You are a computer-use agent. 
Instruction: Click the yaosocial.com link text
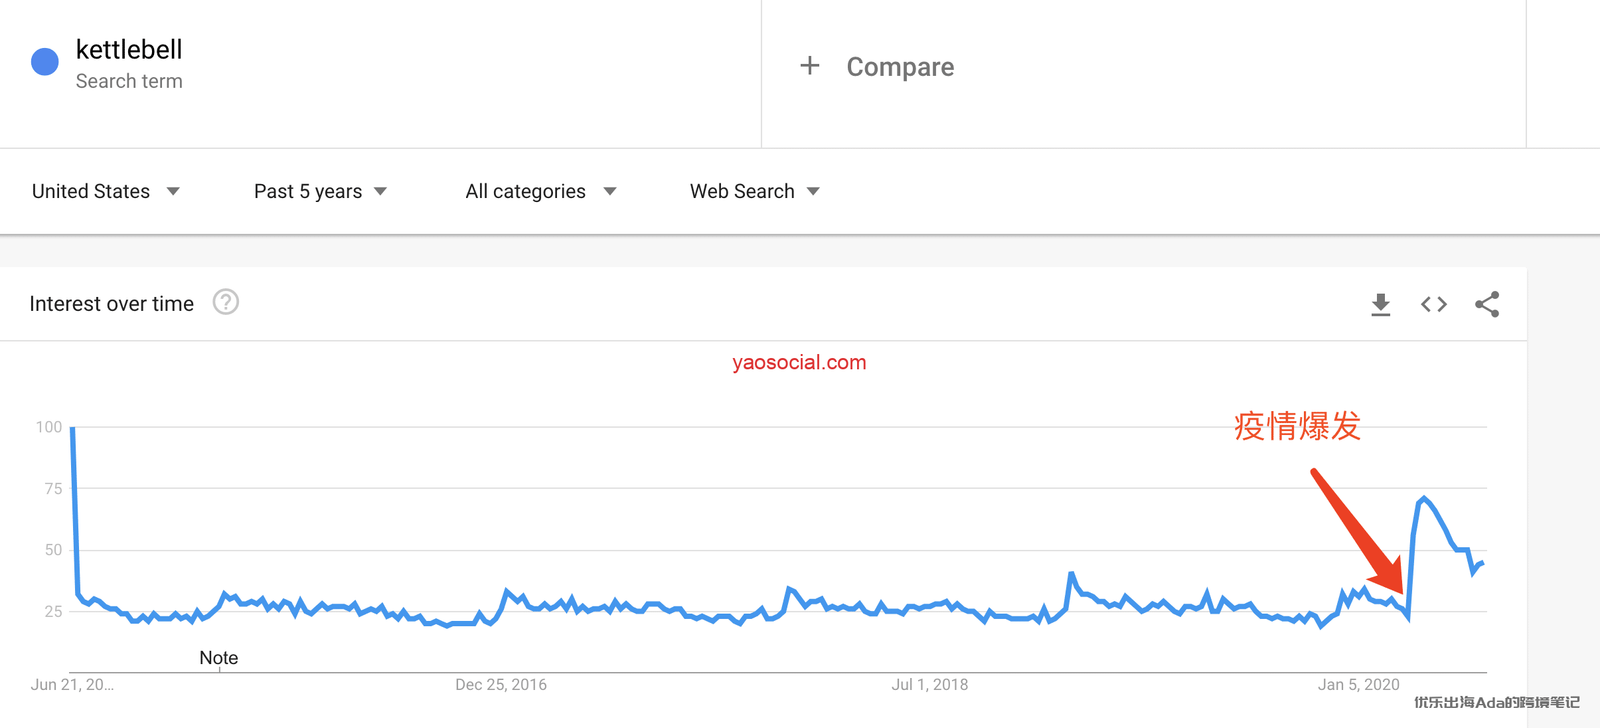[799, 363]
